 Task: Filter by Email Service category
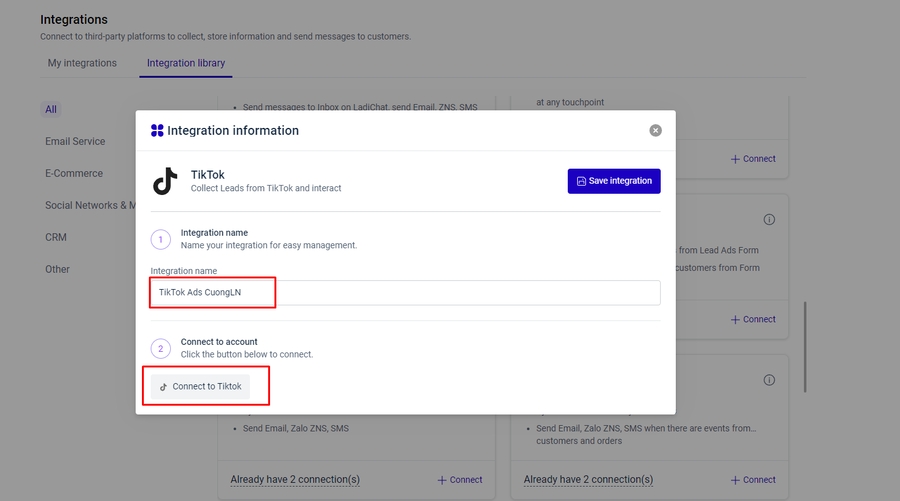75,141
